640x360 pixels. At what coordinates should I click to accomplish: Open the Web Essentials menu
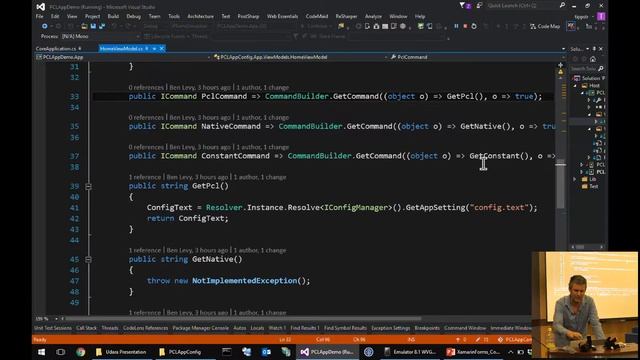282,16
